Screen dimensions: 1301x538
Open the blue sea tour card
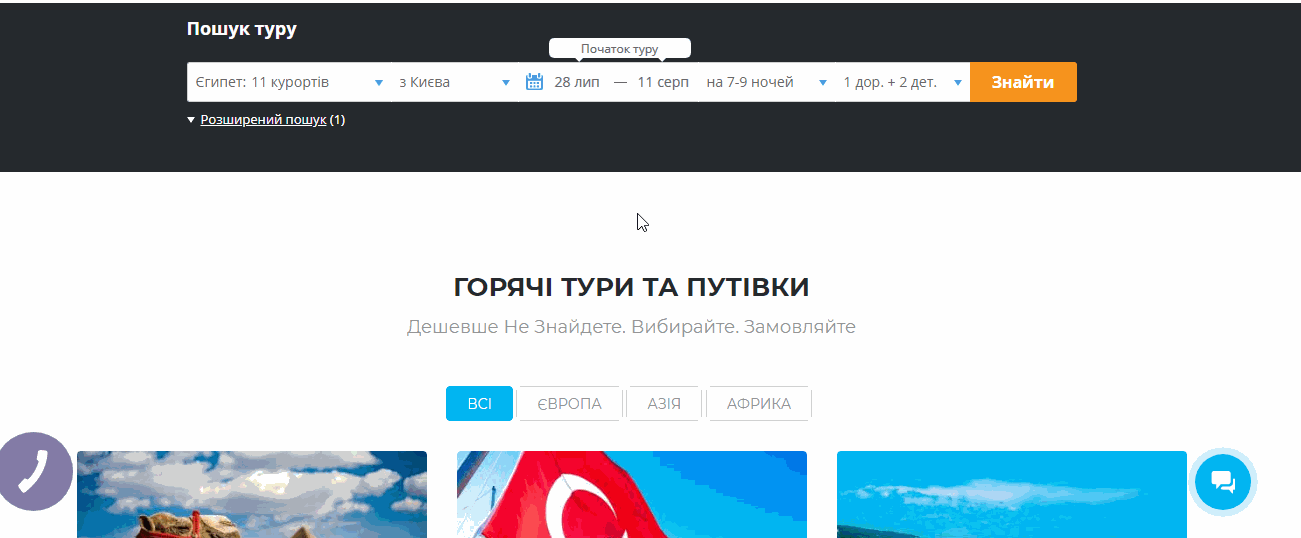[1012, 494]
